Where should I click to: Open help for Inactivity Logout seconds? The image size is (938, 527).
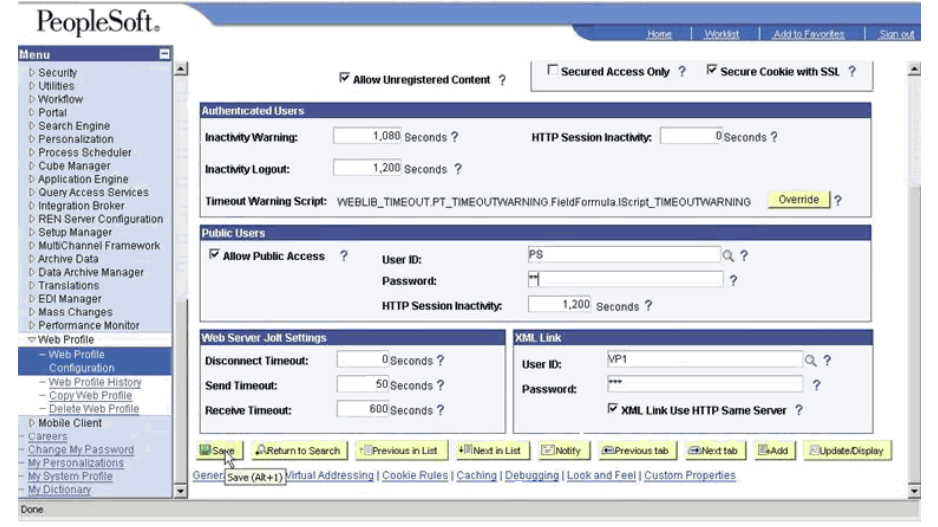tap(458, 169)
